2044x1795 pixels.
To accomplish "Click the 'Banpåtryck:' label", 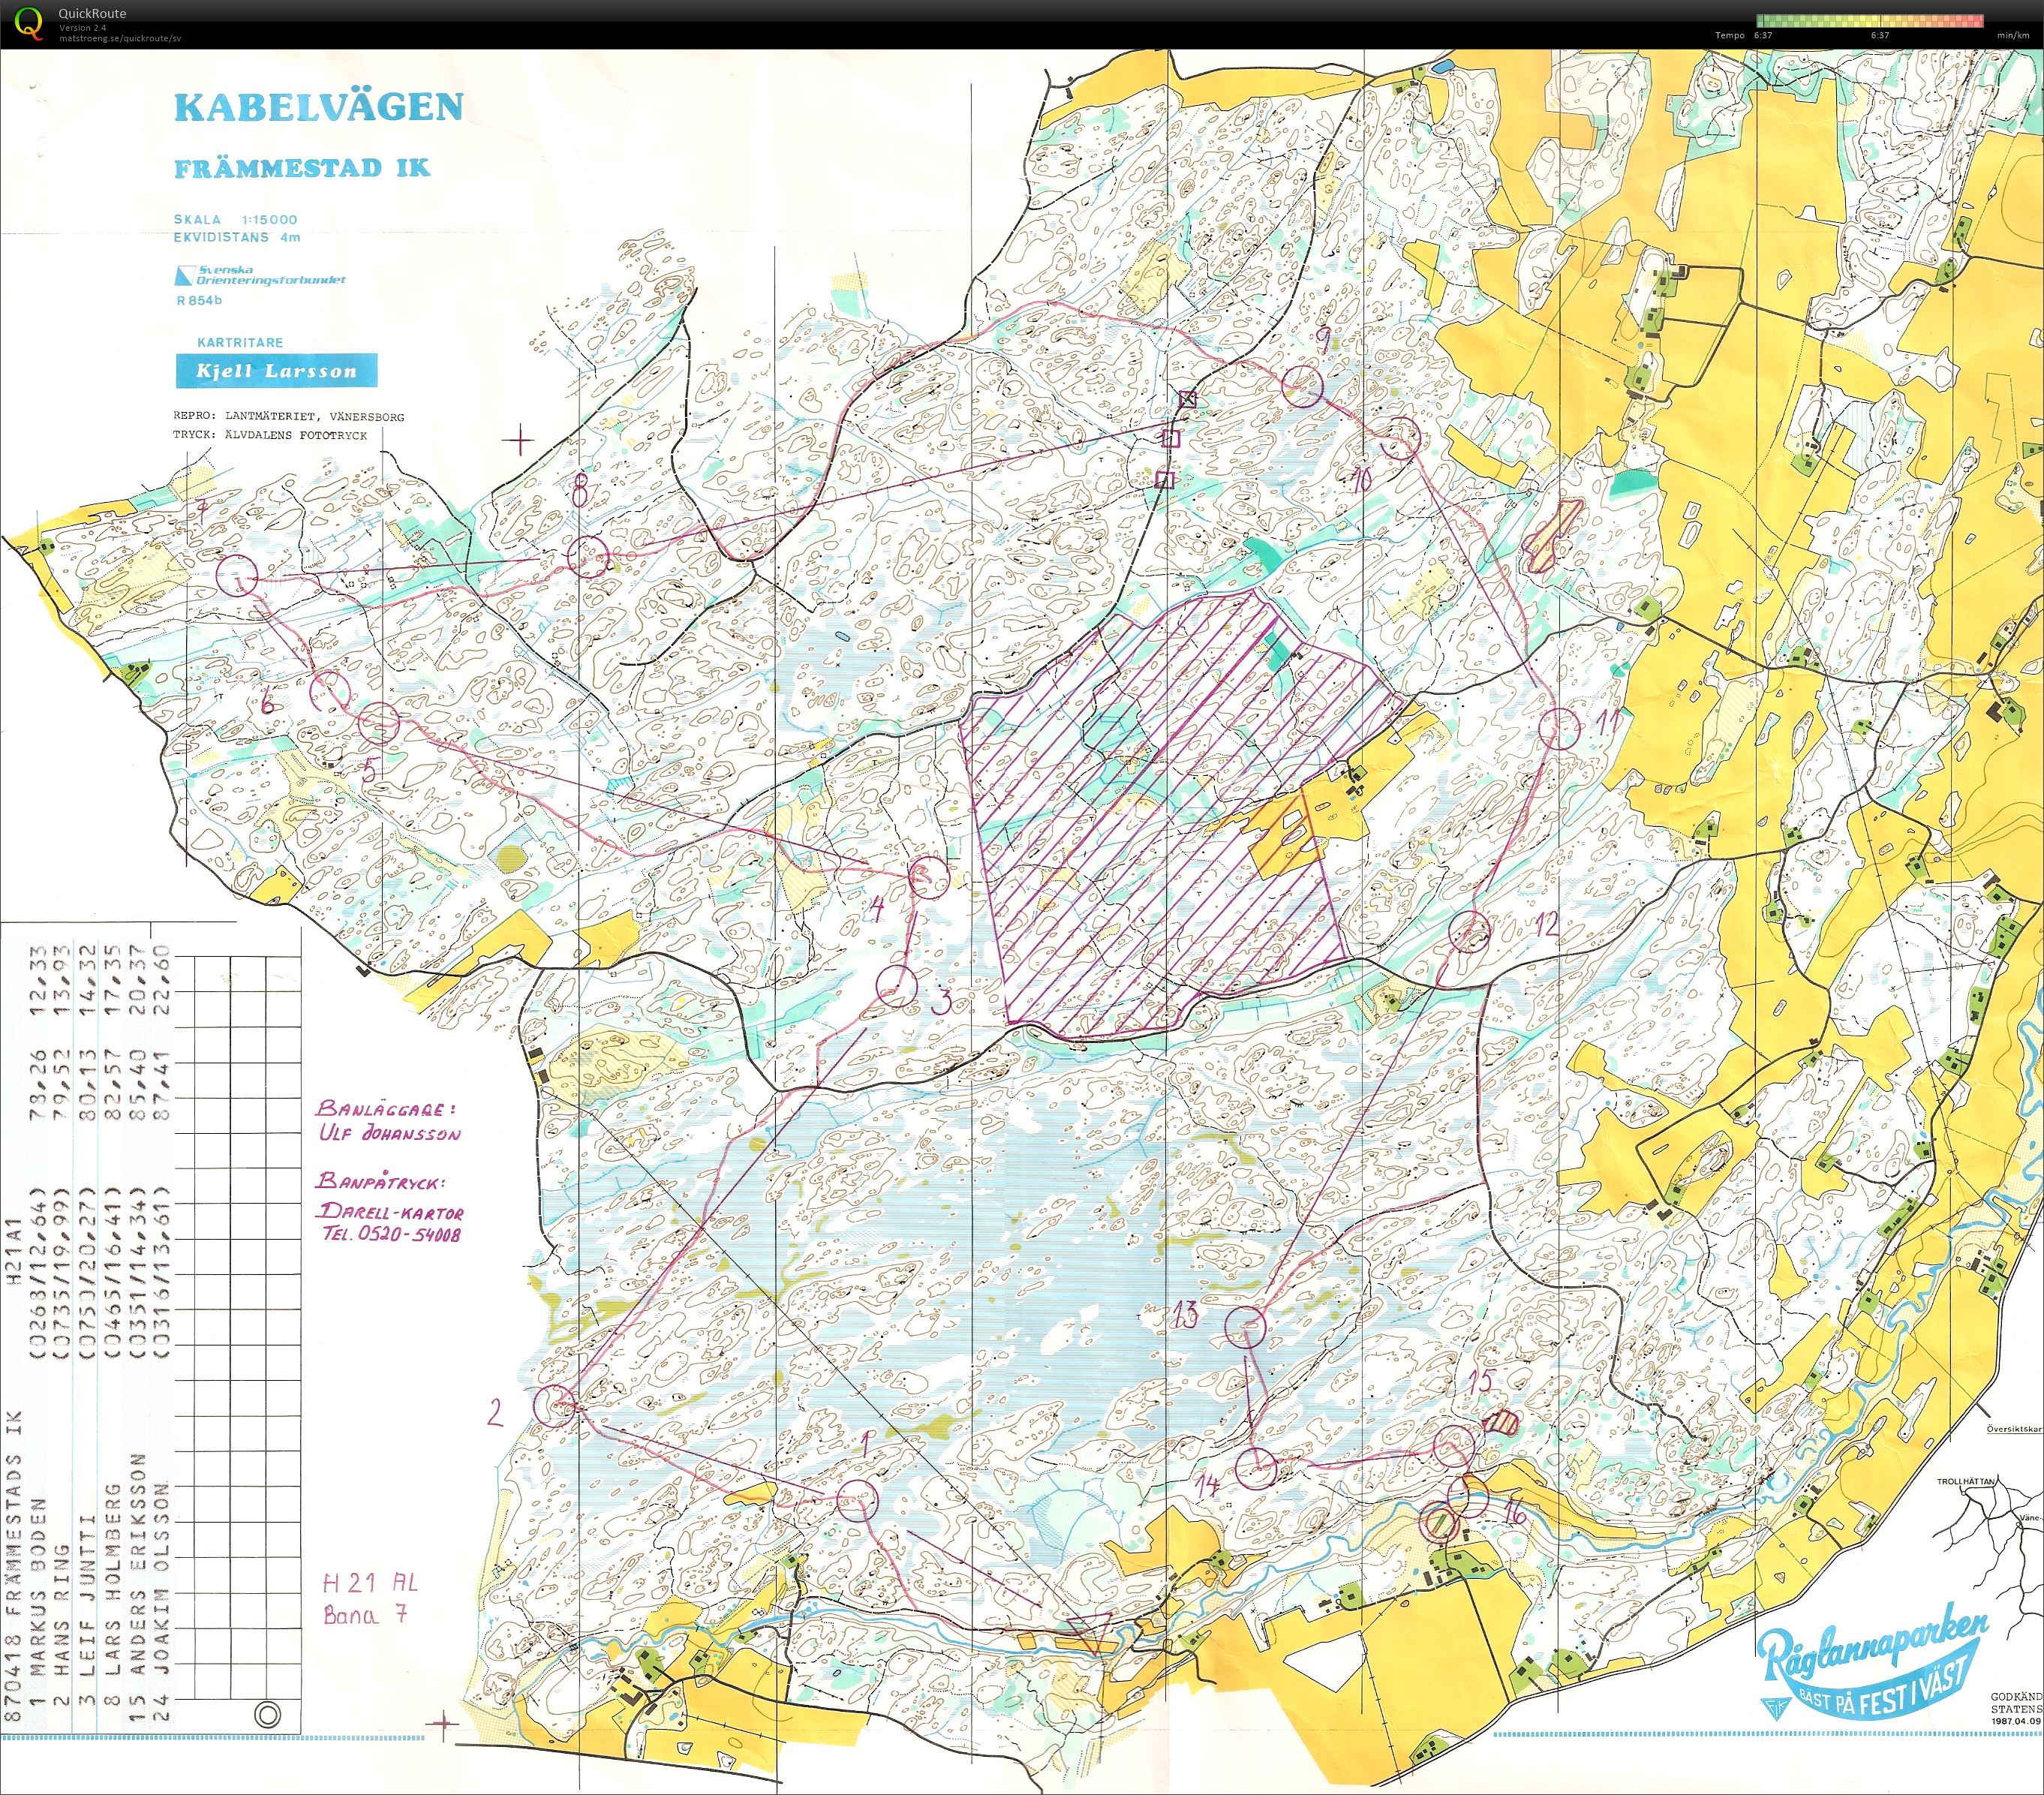I will [381, 1182].
